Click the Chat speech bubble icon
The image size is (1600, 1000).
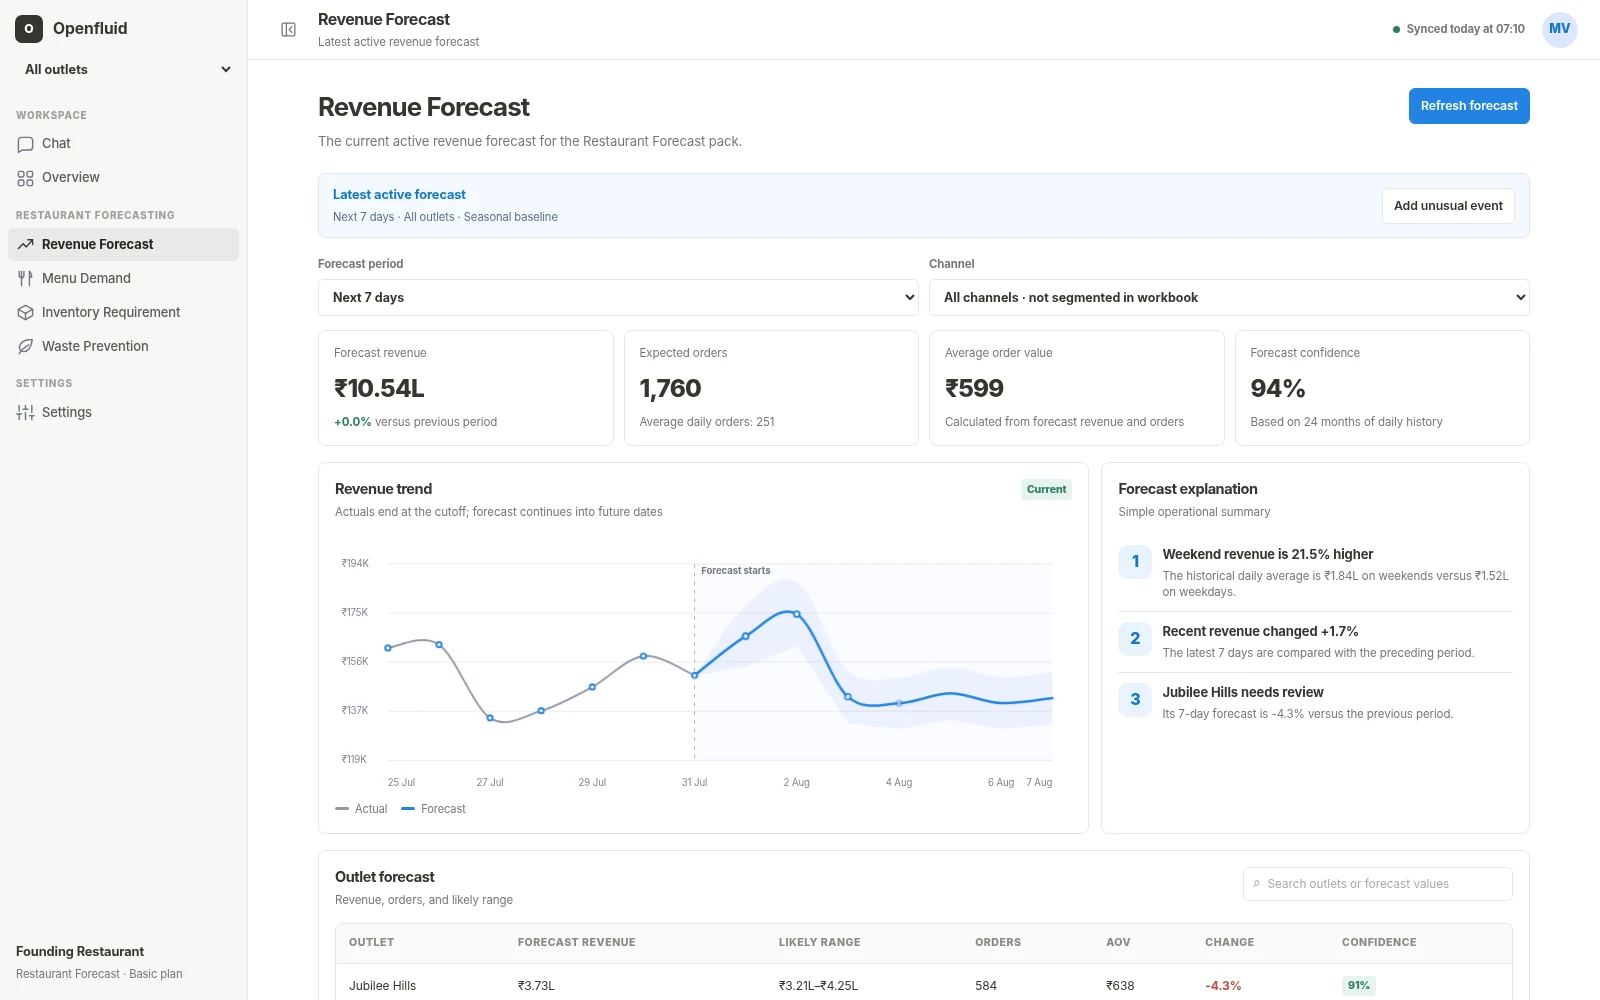[x=26, y=144]
